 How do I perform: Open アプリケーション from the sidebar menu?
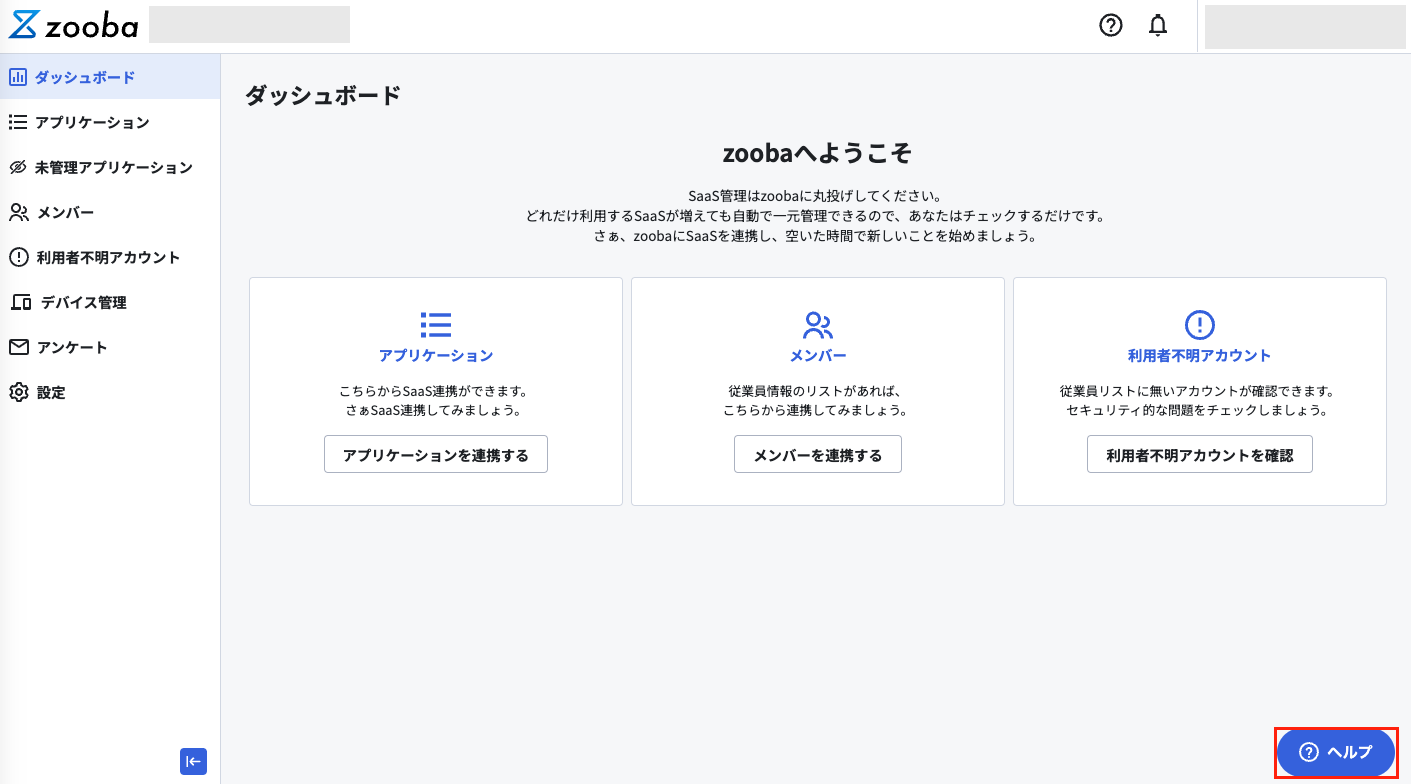click(110, 122)
